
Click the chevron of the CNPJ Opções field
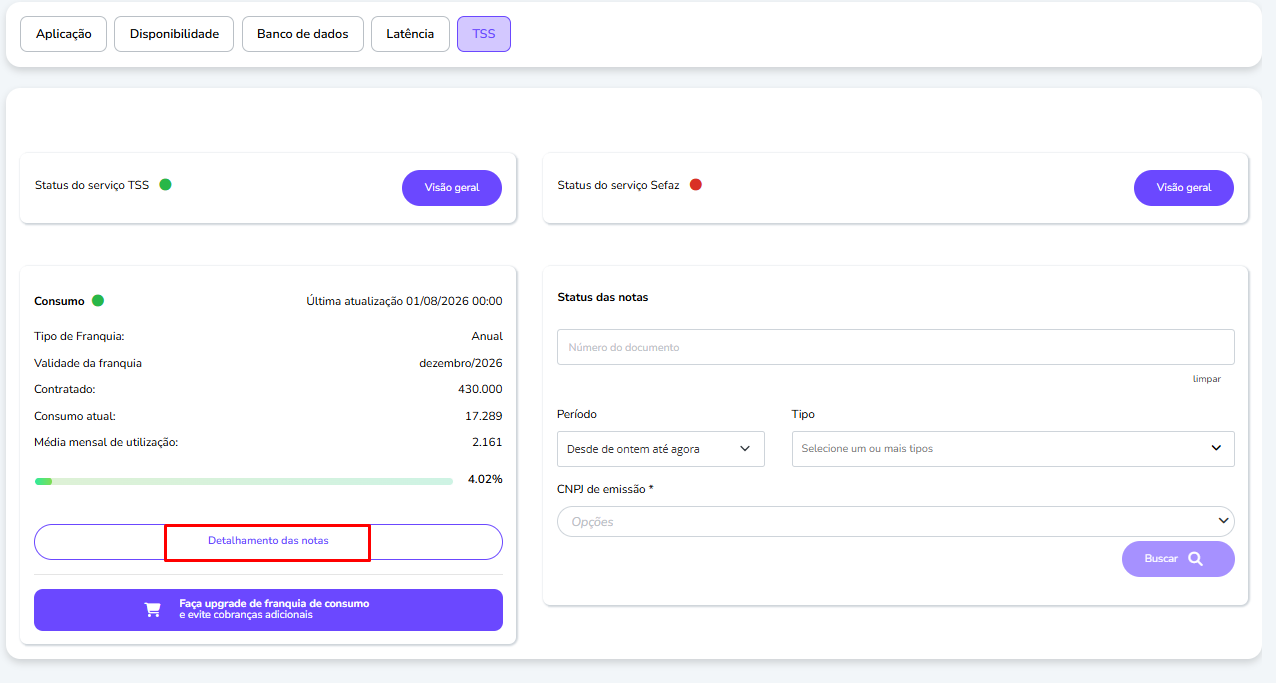[x=1223, y=521]
